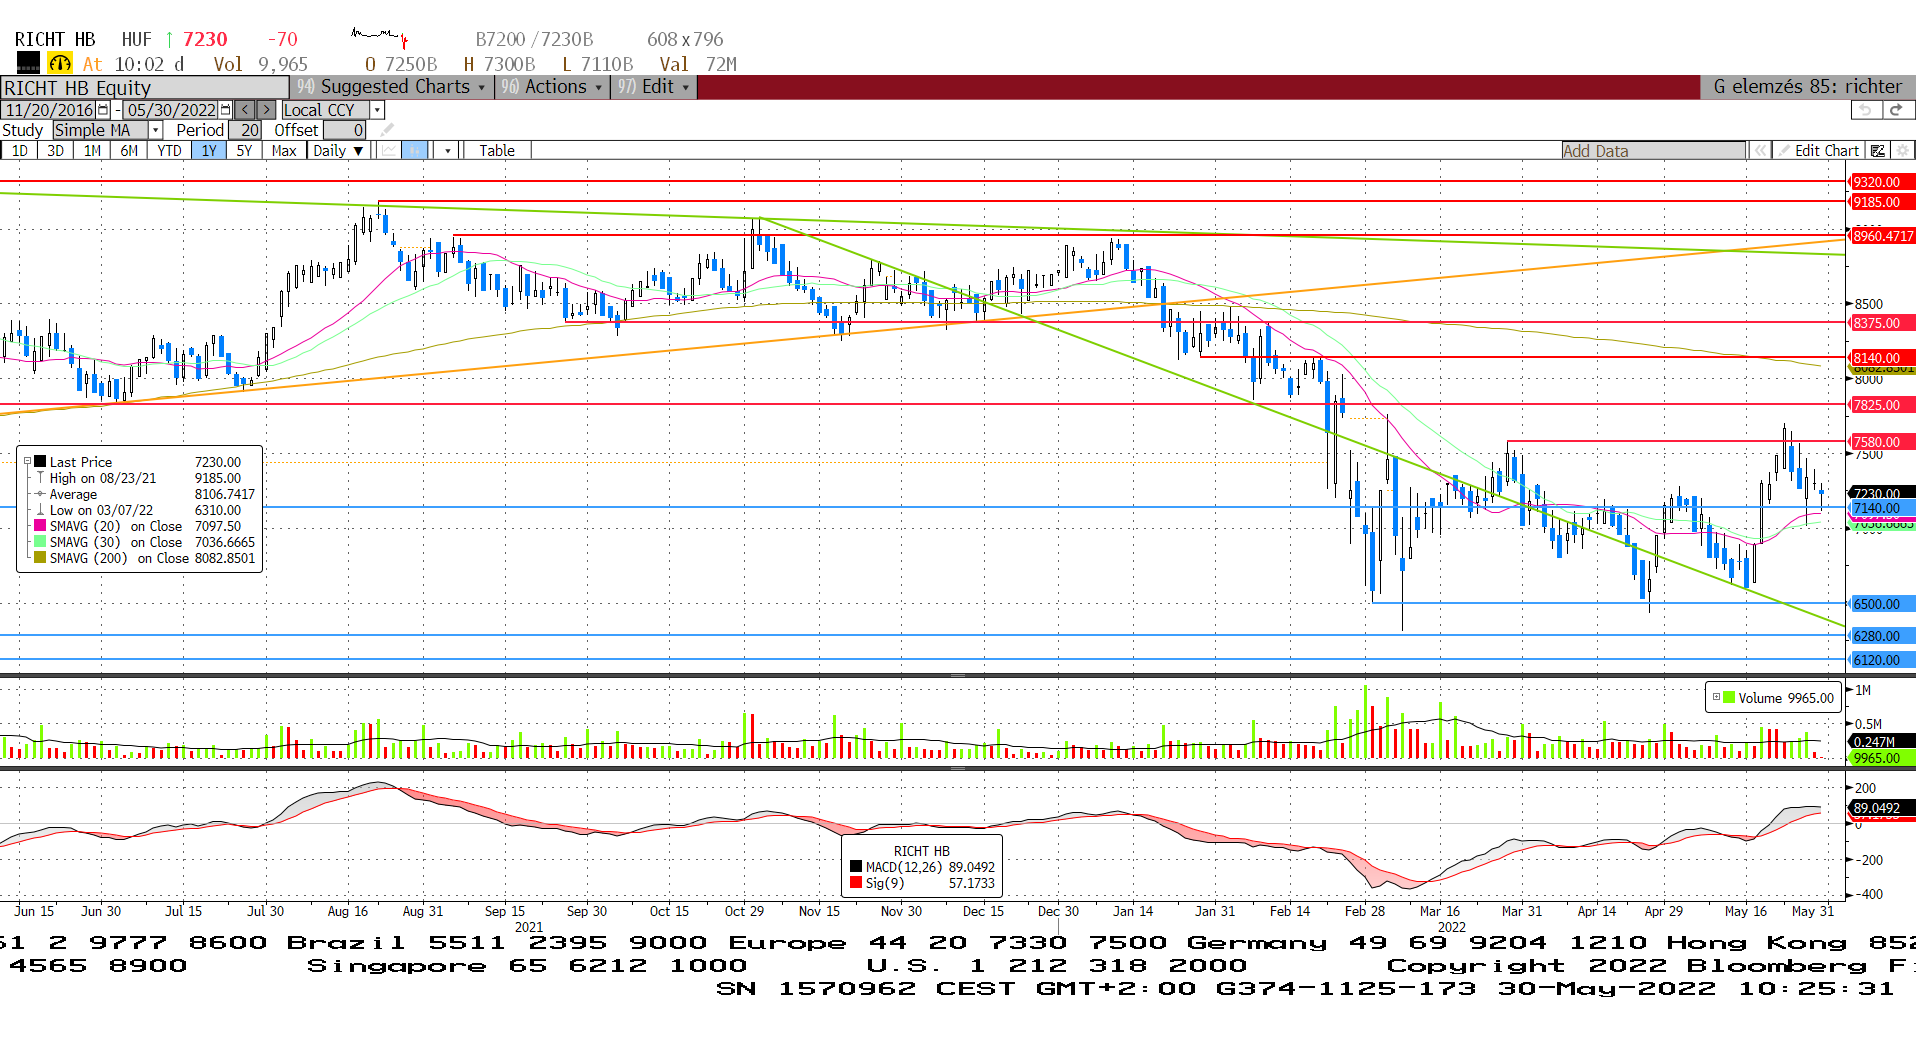Viewport: 1916px width, 1044px height.
Task: Click the Add Data input field
Action: pyautogui.click(x=1653, y=151)
